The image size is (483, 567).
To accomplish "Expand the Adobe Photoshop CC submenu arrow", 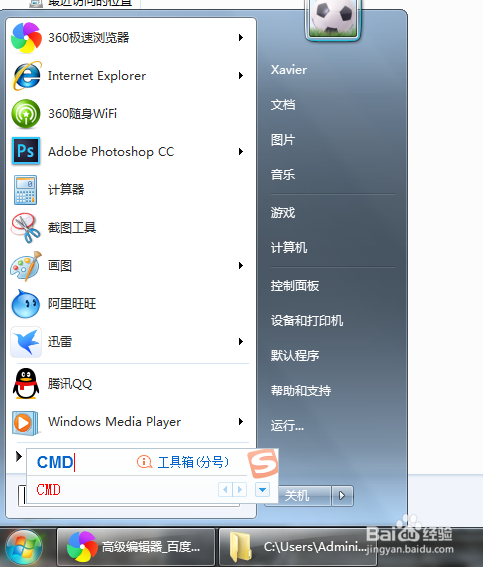I will pos(241,152).
